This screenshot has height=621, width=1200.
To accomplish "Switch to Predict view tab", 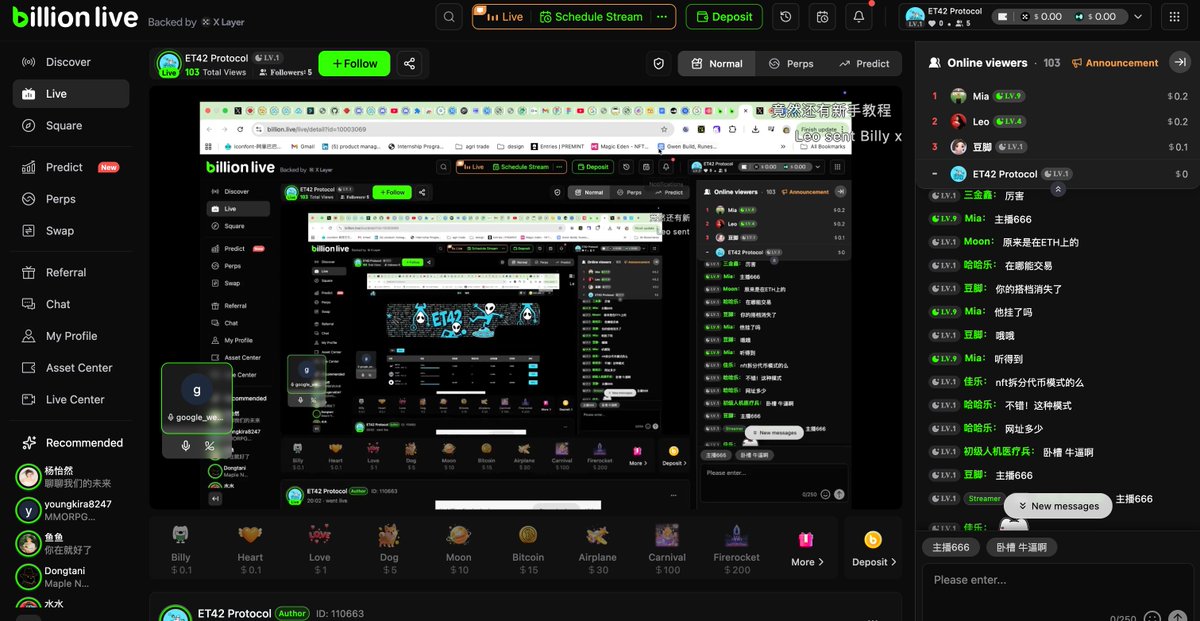I will click(864, 63).
